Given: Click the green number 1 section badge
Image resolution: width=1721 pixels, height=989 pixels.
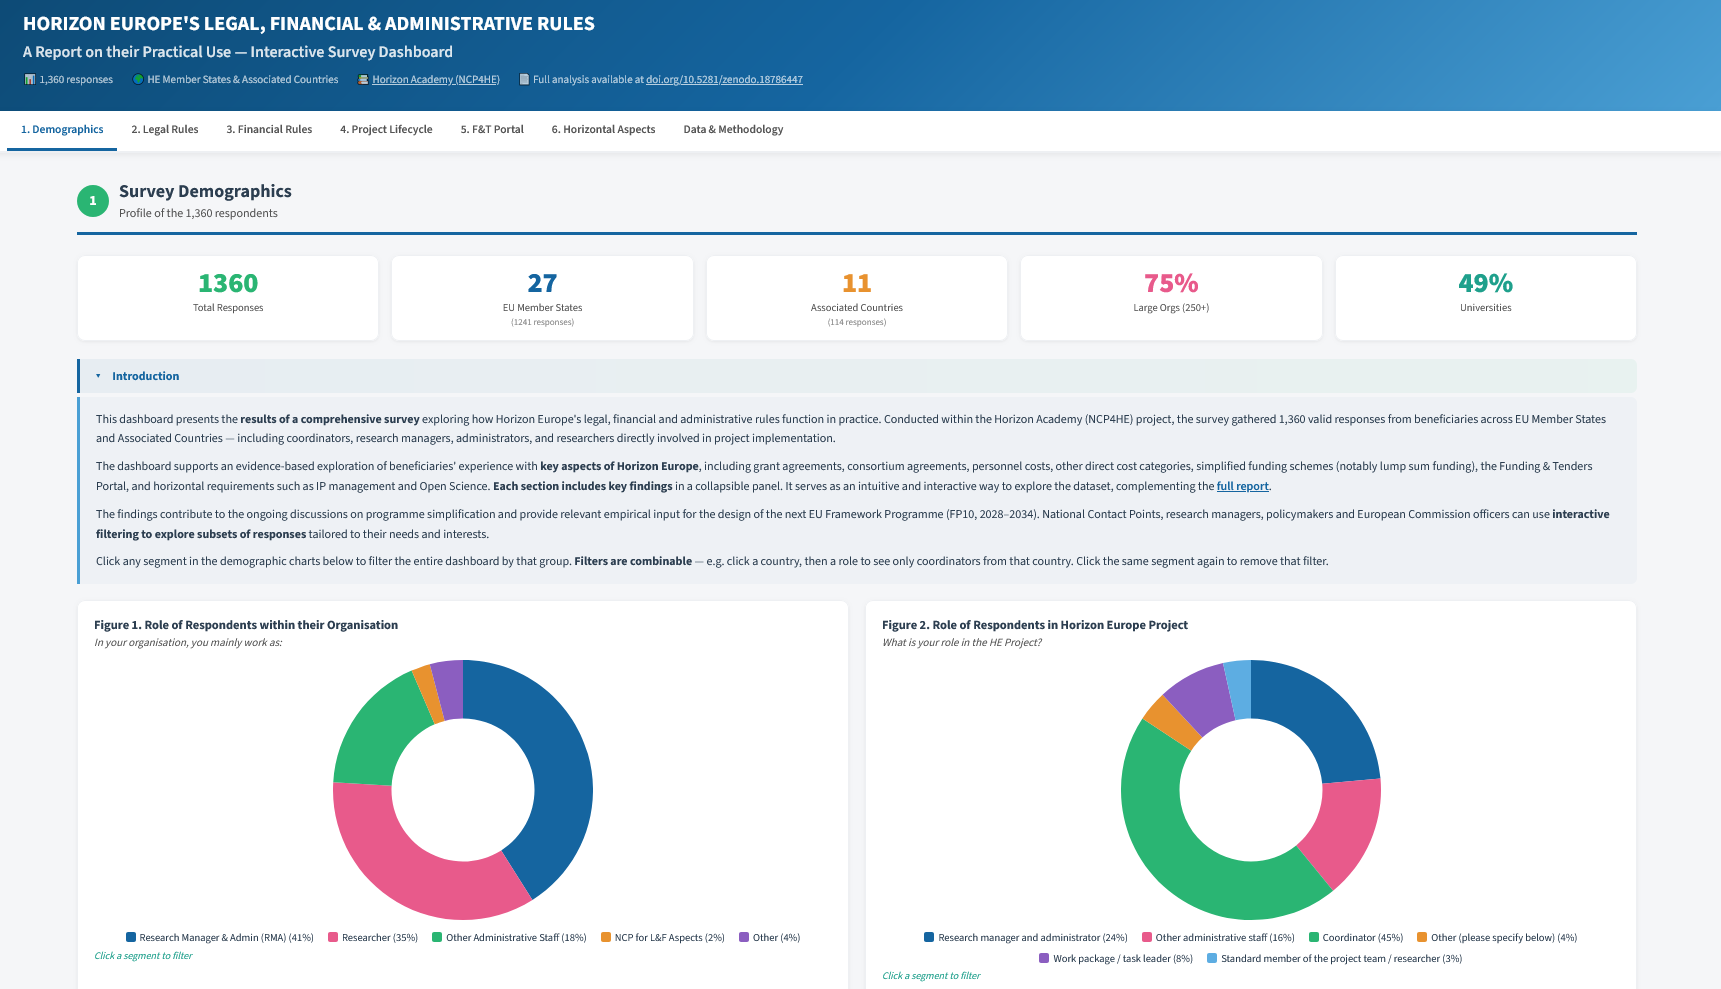Looking at the screenshot, I should (93, 201).
